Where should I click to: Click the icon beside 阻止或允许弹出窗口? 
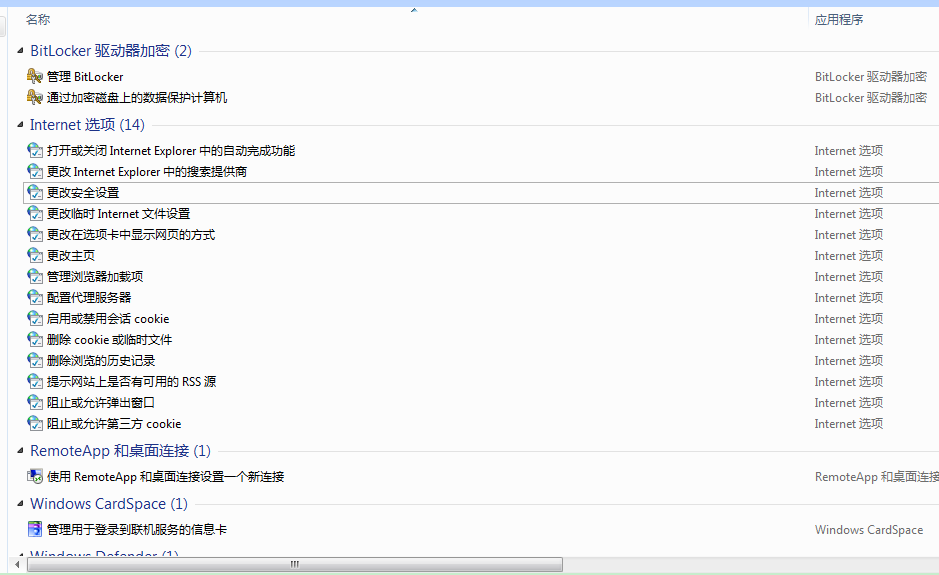tap(35, 402)
